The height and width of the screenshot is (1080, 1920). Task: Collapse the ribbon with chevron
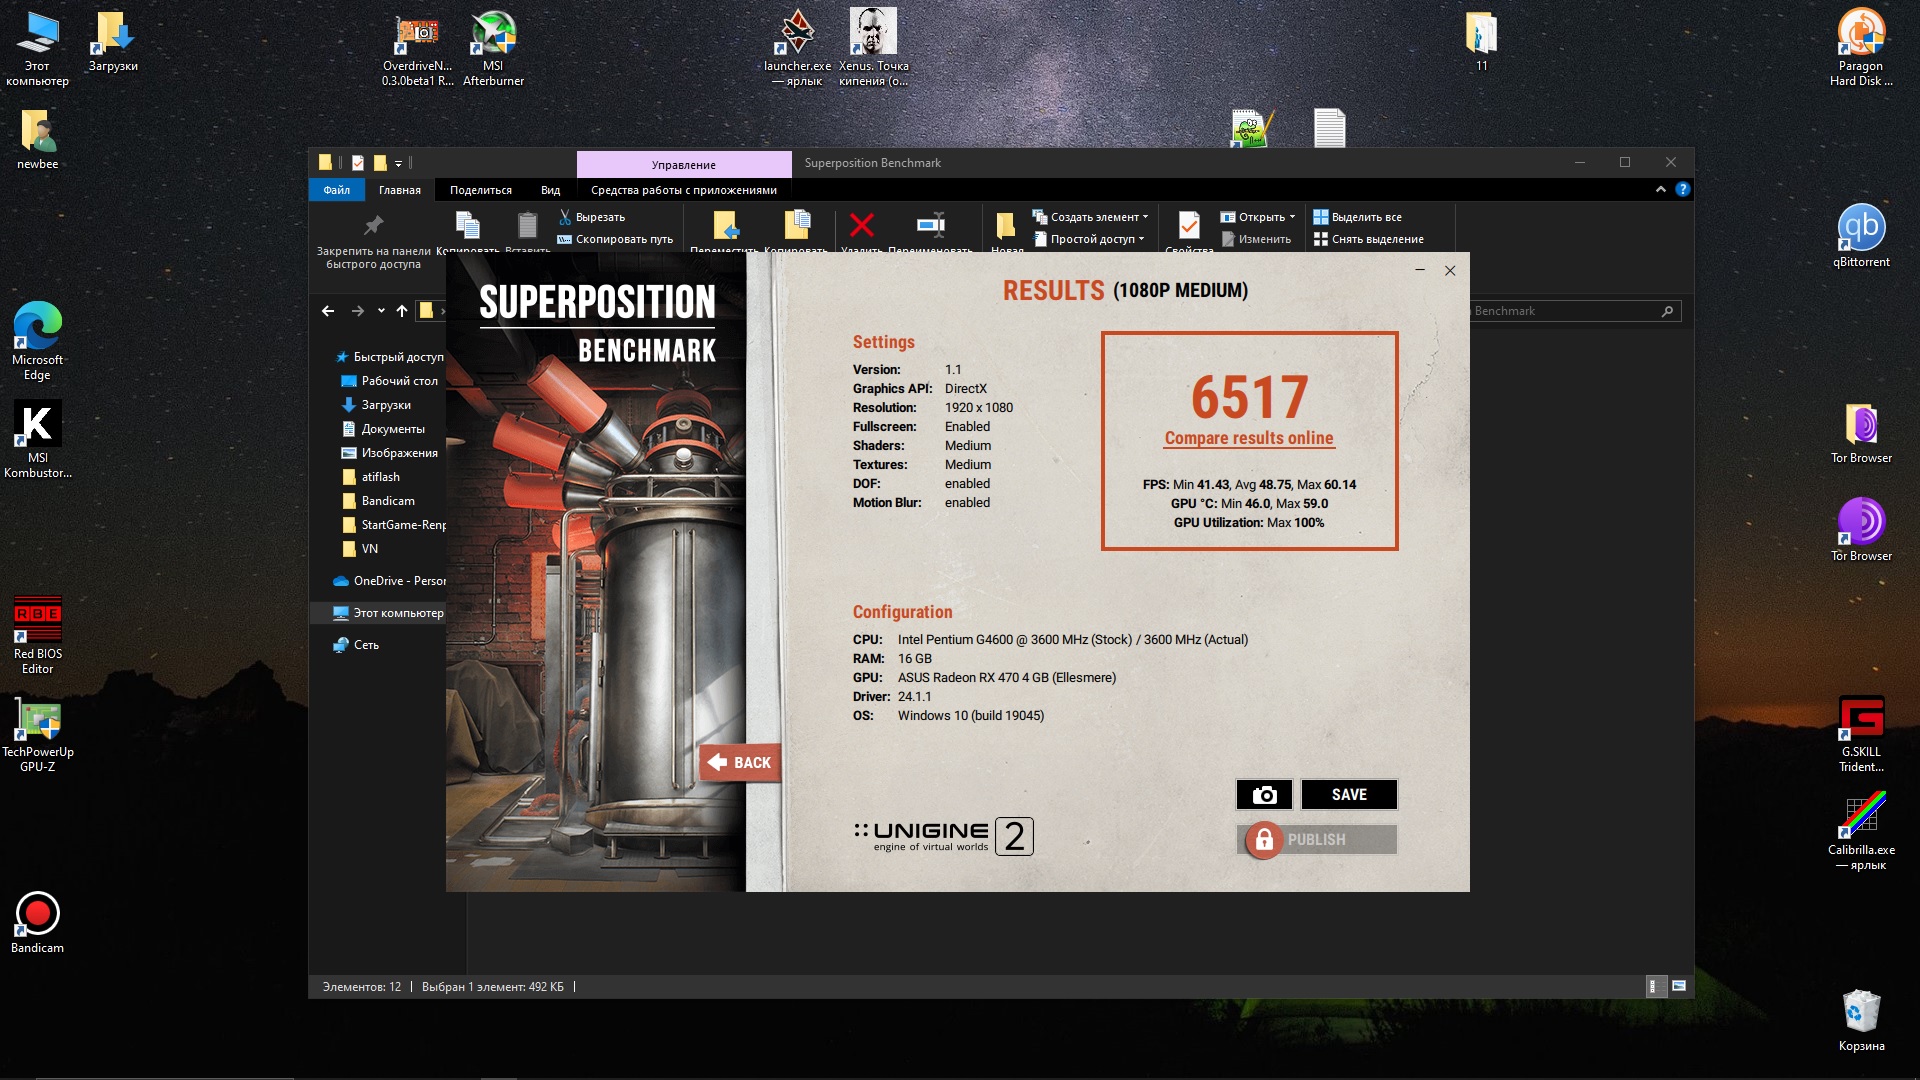1660,189
